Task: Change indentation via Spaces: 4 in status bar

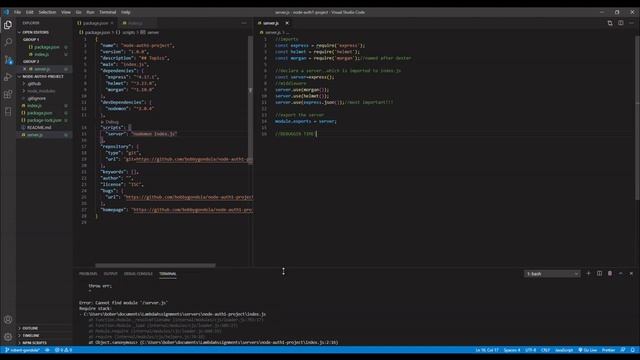Action: 512,350
